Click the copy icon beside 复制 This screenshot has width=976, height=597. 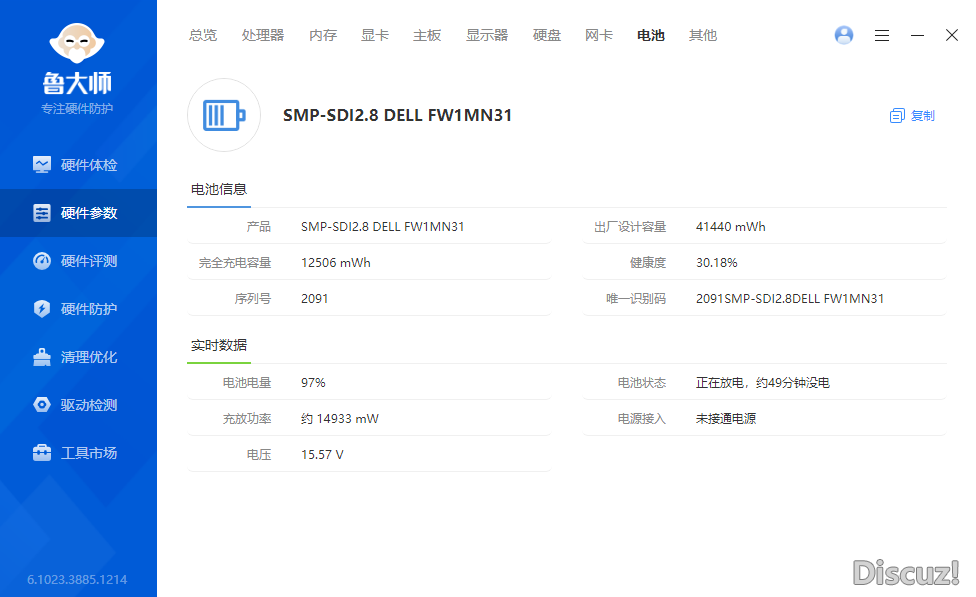coord(897,116)
